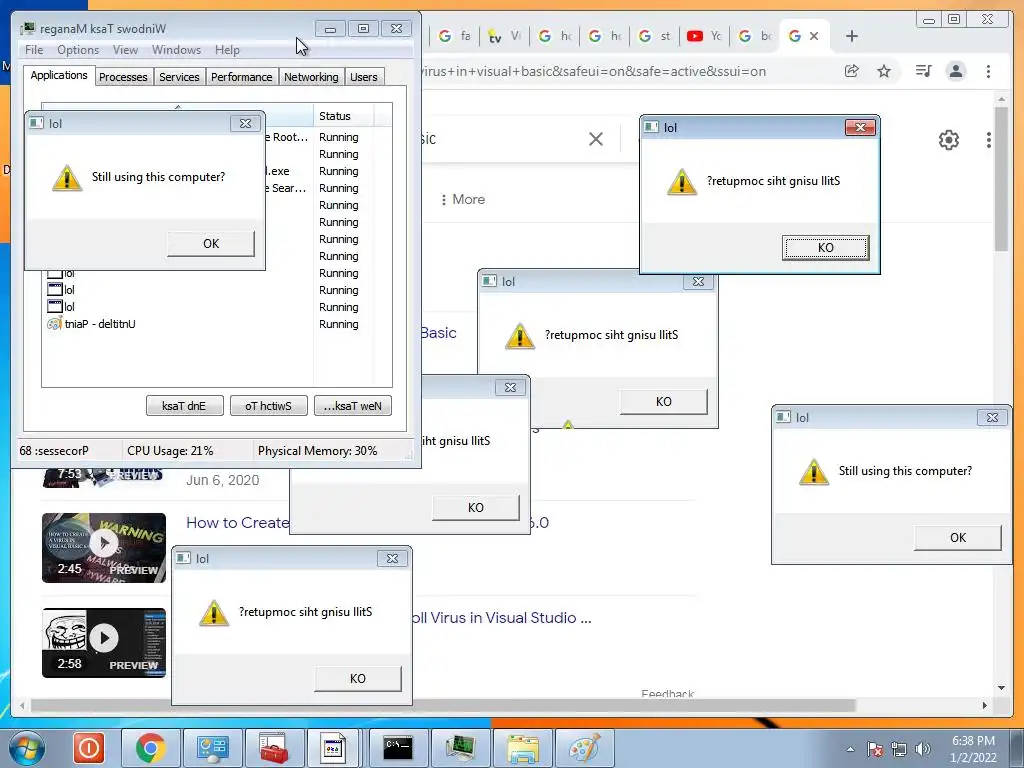
Task: Open Task Manager's Options menu
Action: (x=78, y=50)
